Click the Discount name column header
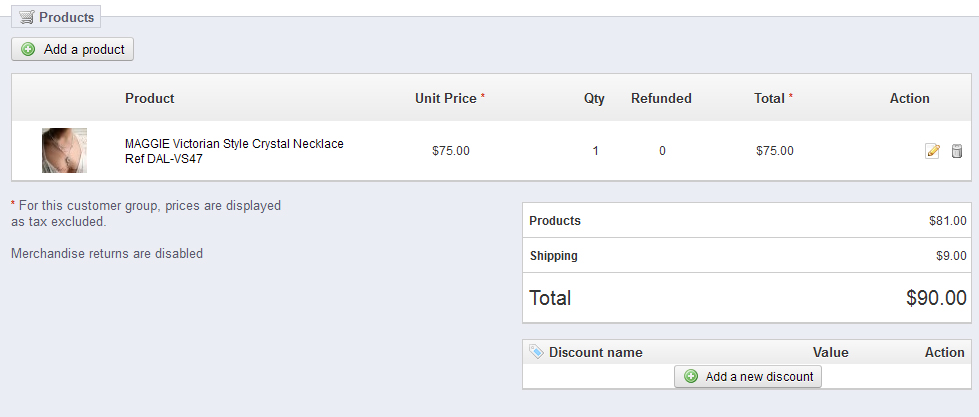Viewport: 979px width, 417px height. tap(595, 352)
